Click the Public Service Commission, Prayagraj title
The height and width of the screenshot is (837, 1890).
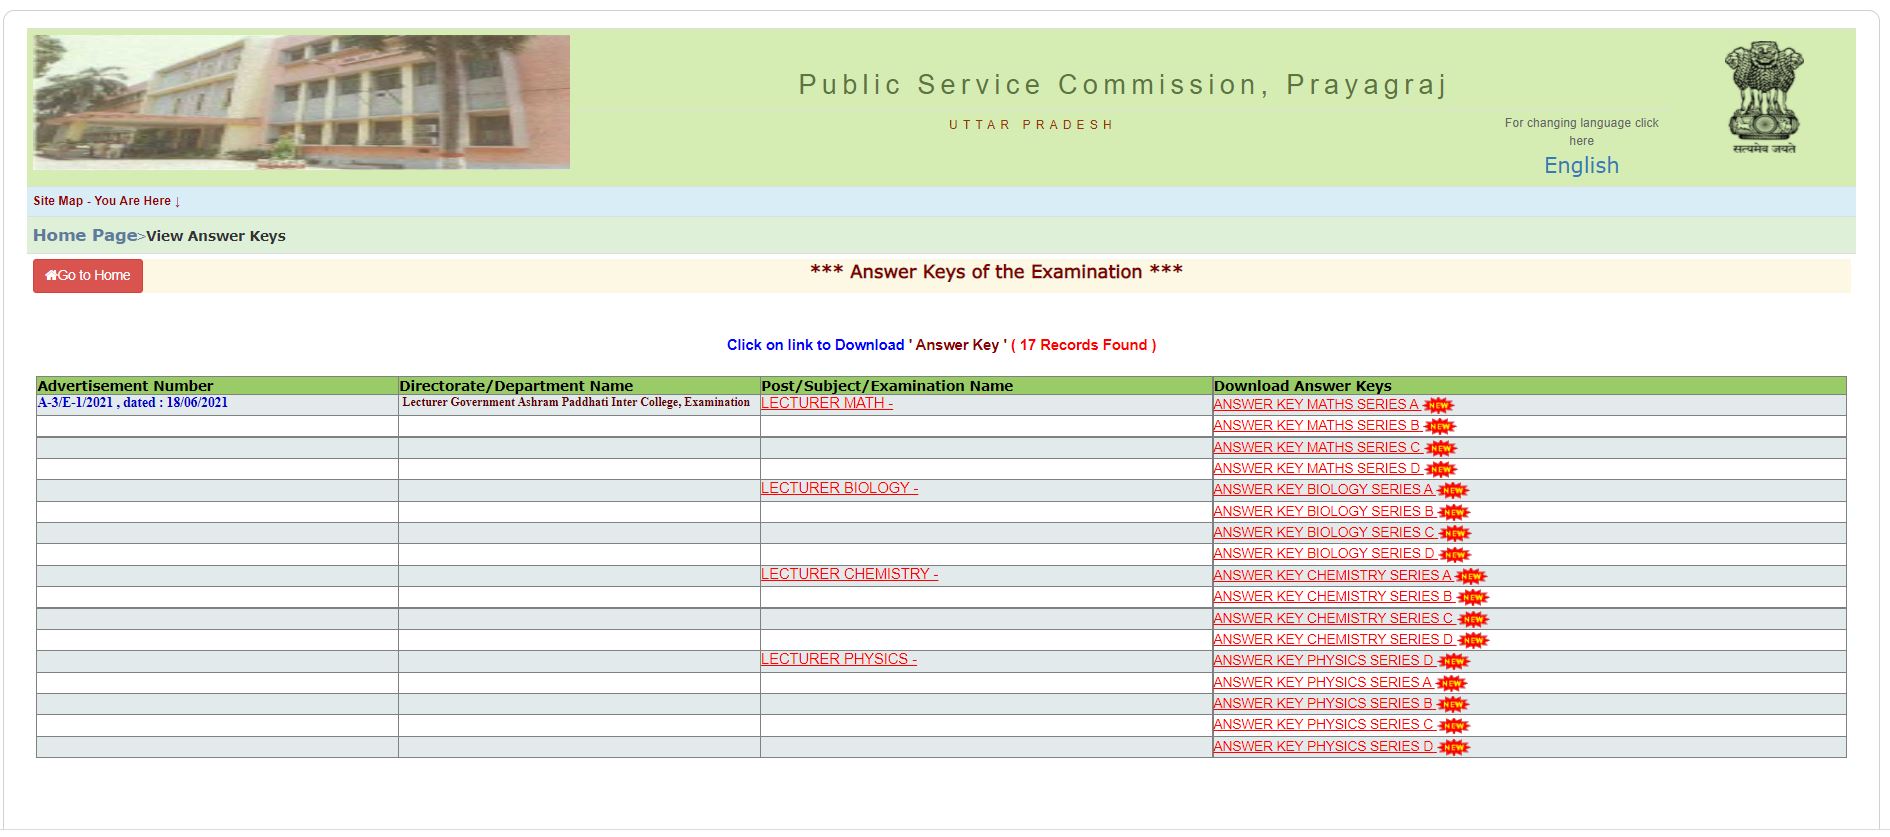click(1123, 85)
